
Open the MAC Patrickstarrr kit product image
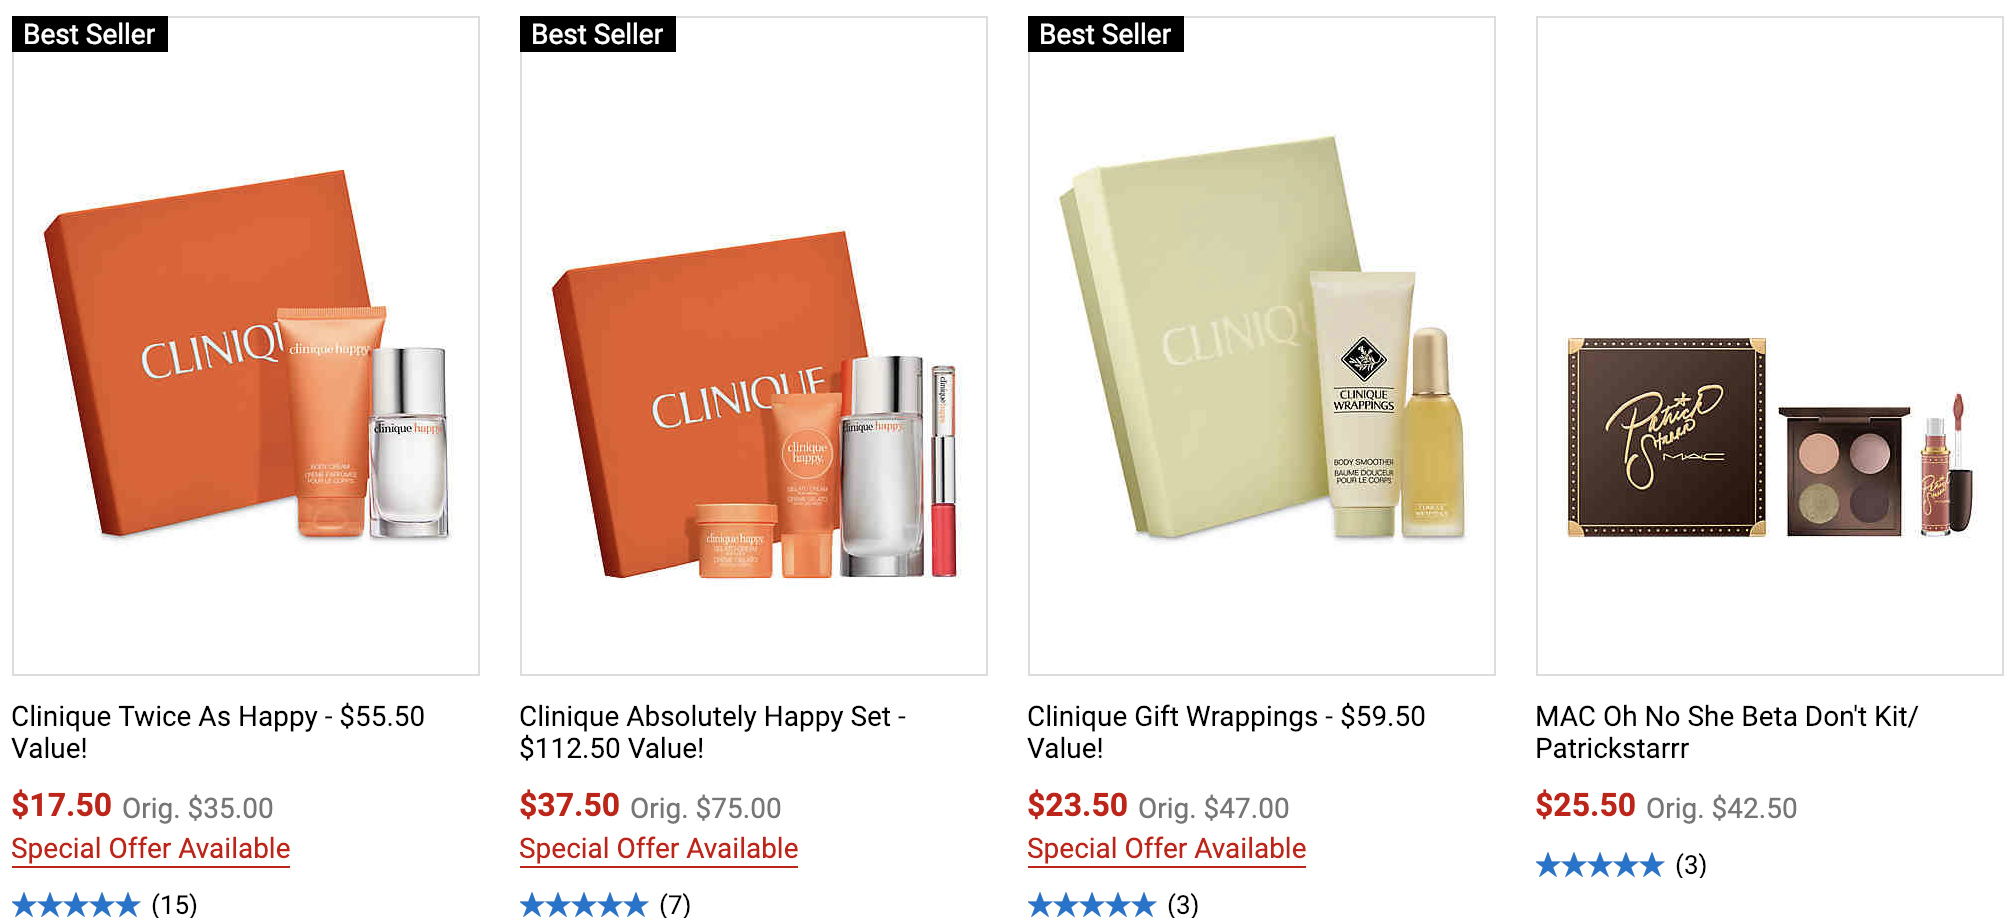pyautogui.click(x=1770, y=346)
